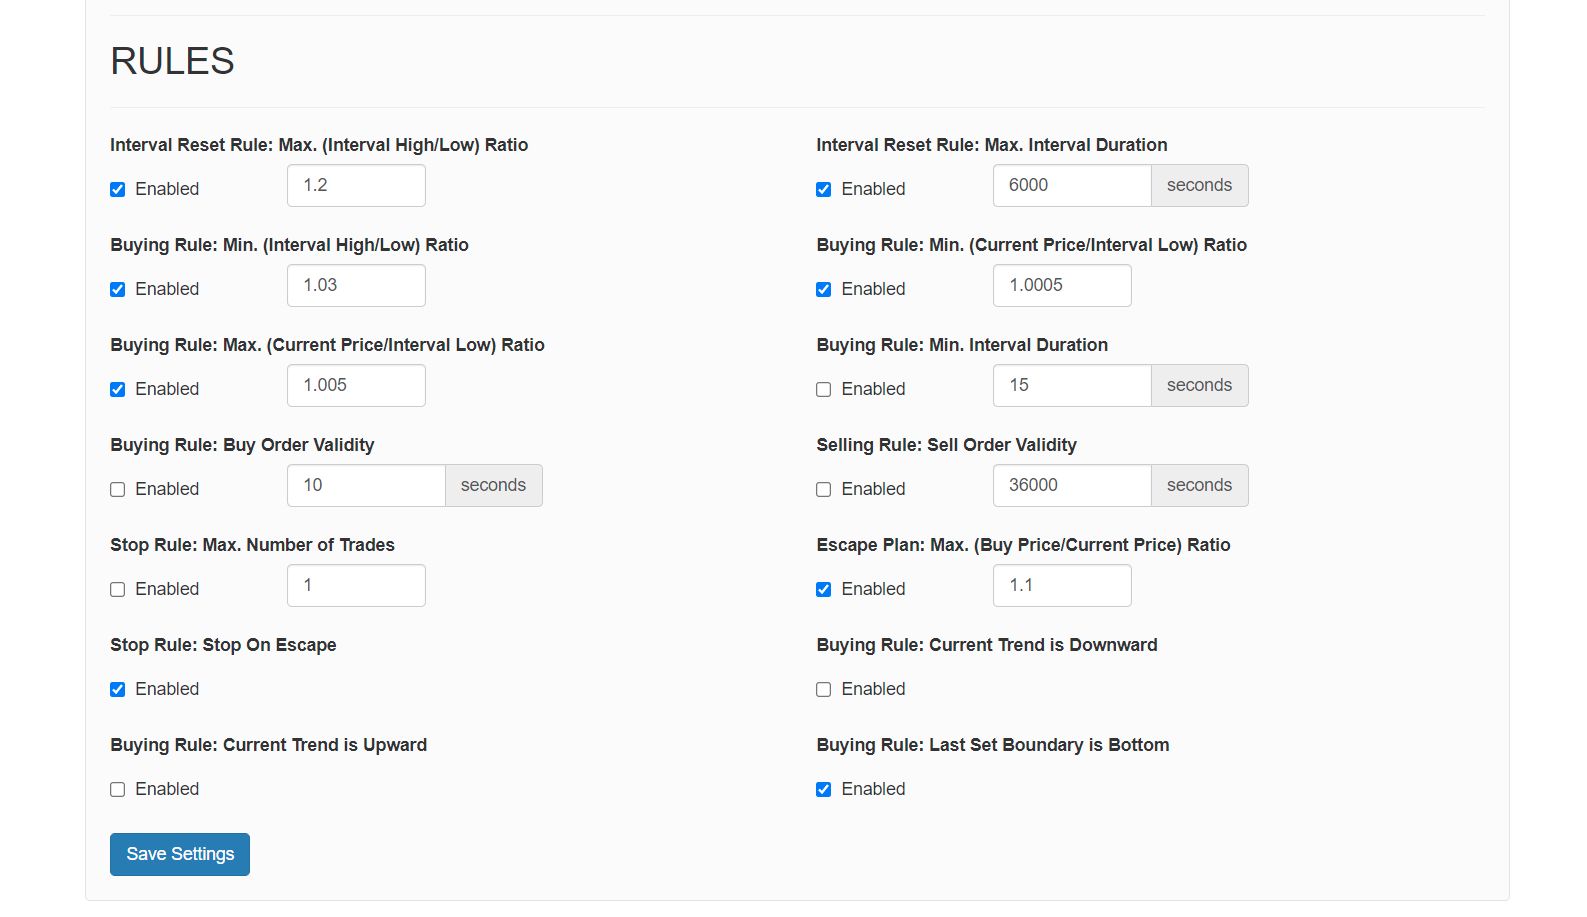Click the Save Settings button
This screenshot has height=917, width=1587.
[180, 854]
